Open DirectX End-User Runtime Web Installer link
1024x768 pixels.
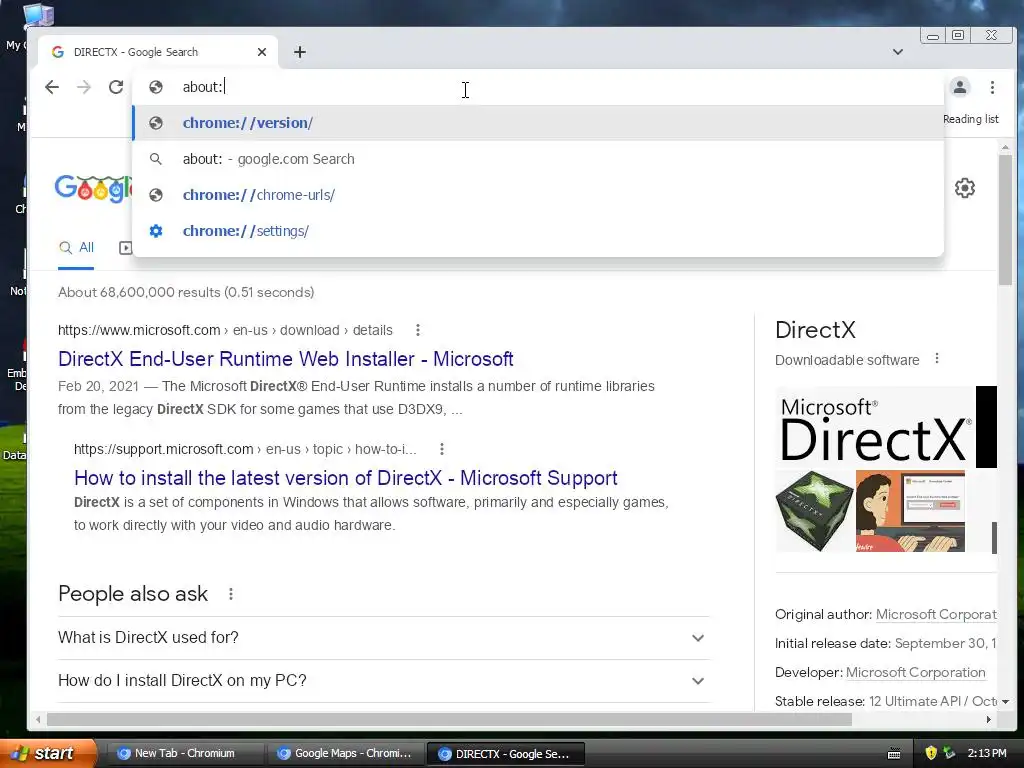pos(285,359)
